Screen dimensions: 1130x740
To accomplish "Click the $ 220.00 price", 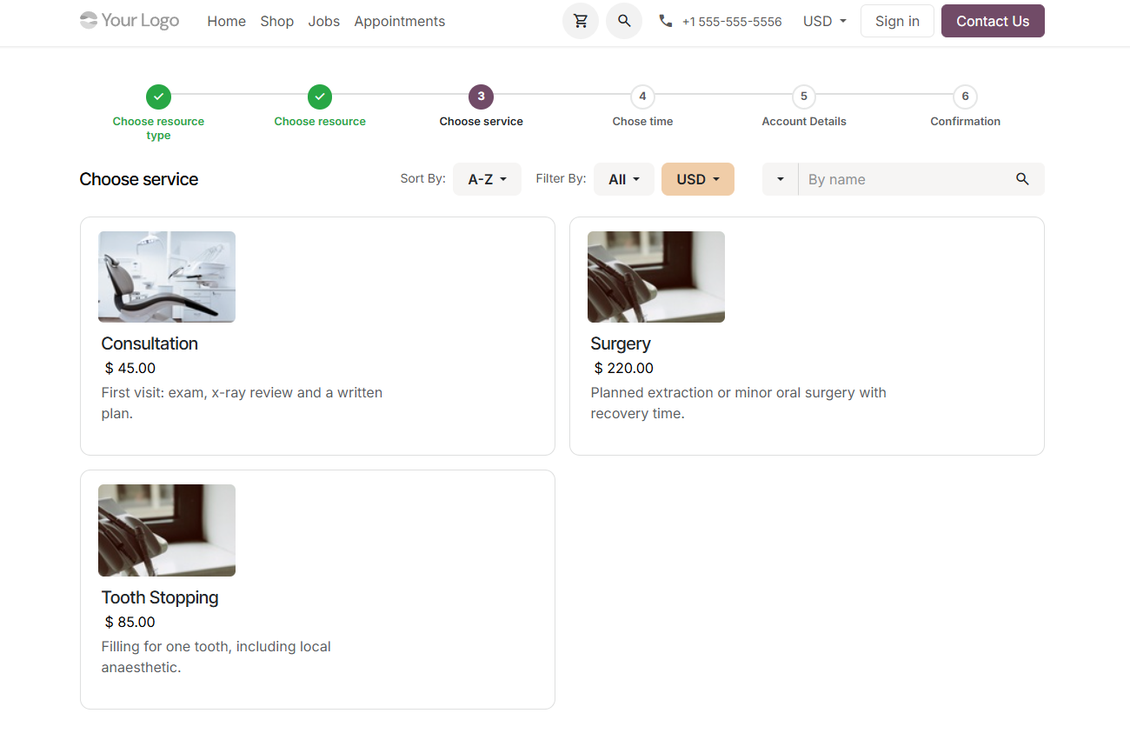I will click(623, 368).
